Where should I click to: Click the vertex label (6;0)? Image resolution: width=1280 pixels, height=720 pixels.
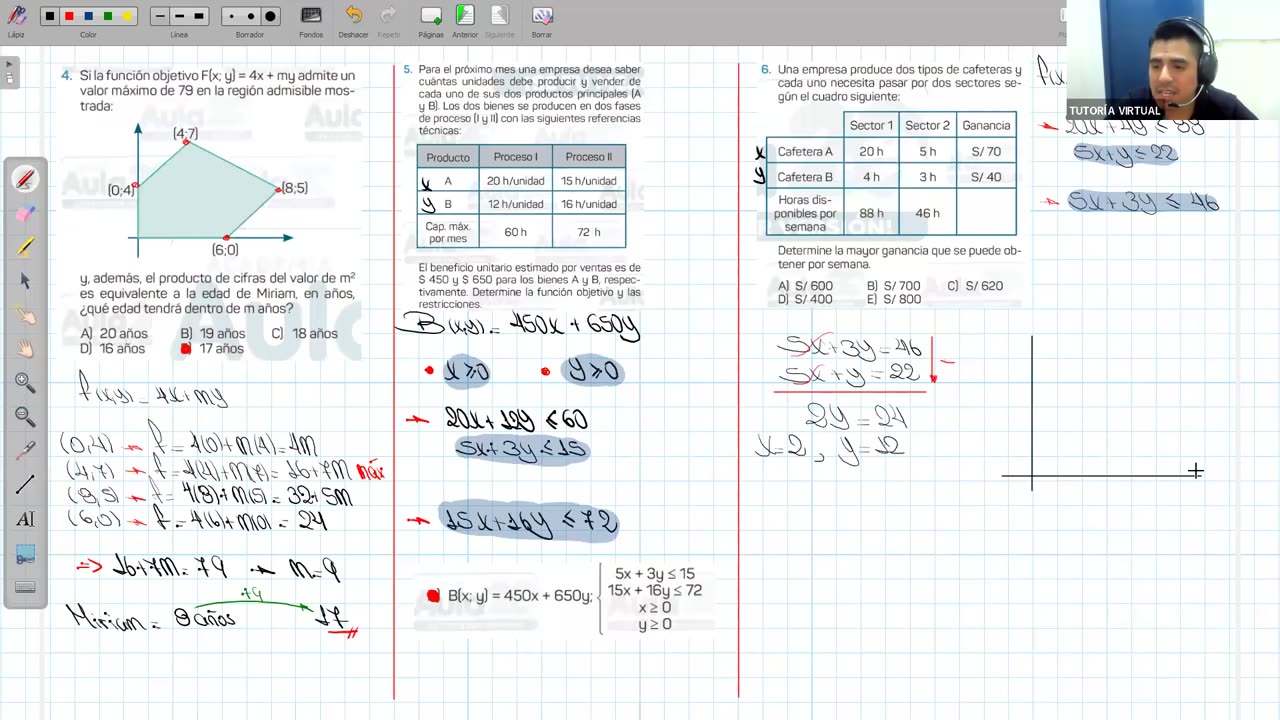point(225,250)
